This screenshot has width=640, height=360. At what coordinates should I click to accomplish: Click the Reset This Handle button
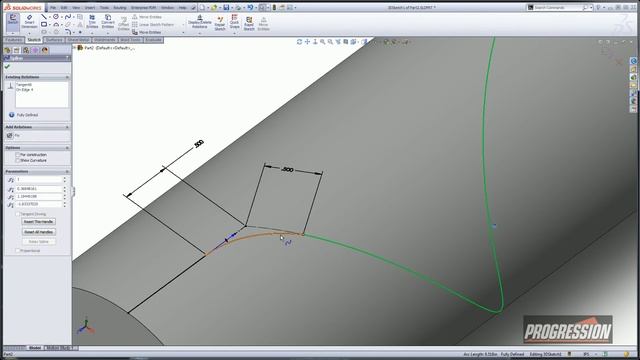click(x=38, y=222)
